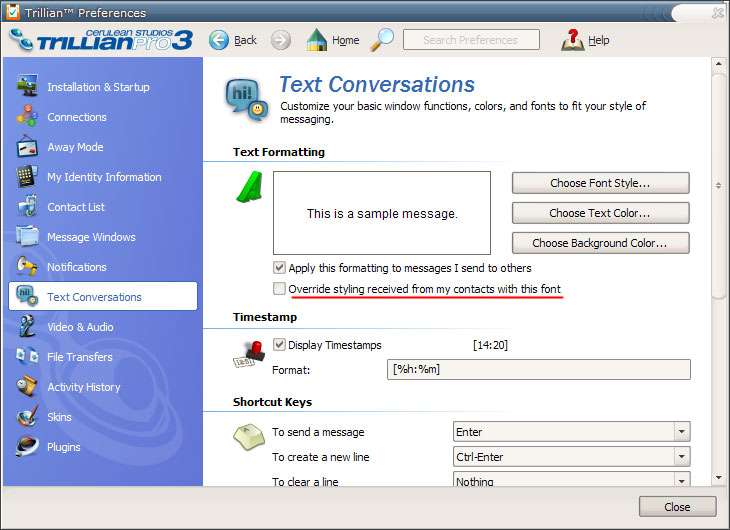Click the [14:20] timestamp preview text
730x530 pixels.
click(490, 345)
